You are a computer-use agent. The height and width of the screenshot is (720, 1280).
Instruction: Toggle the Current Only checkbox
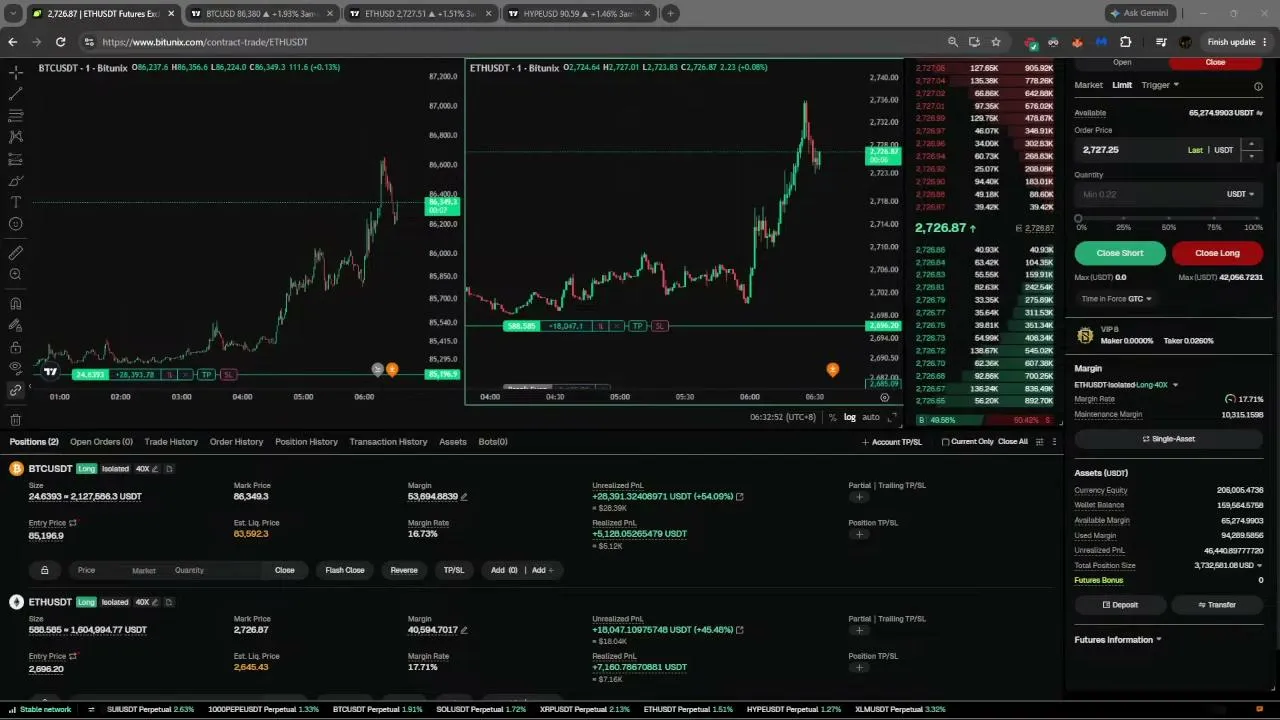pyautogui.click(x=945, y=442)
